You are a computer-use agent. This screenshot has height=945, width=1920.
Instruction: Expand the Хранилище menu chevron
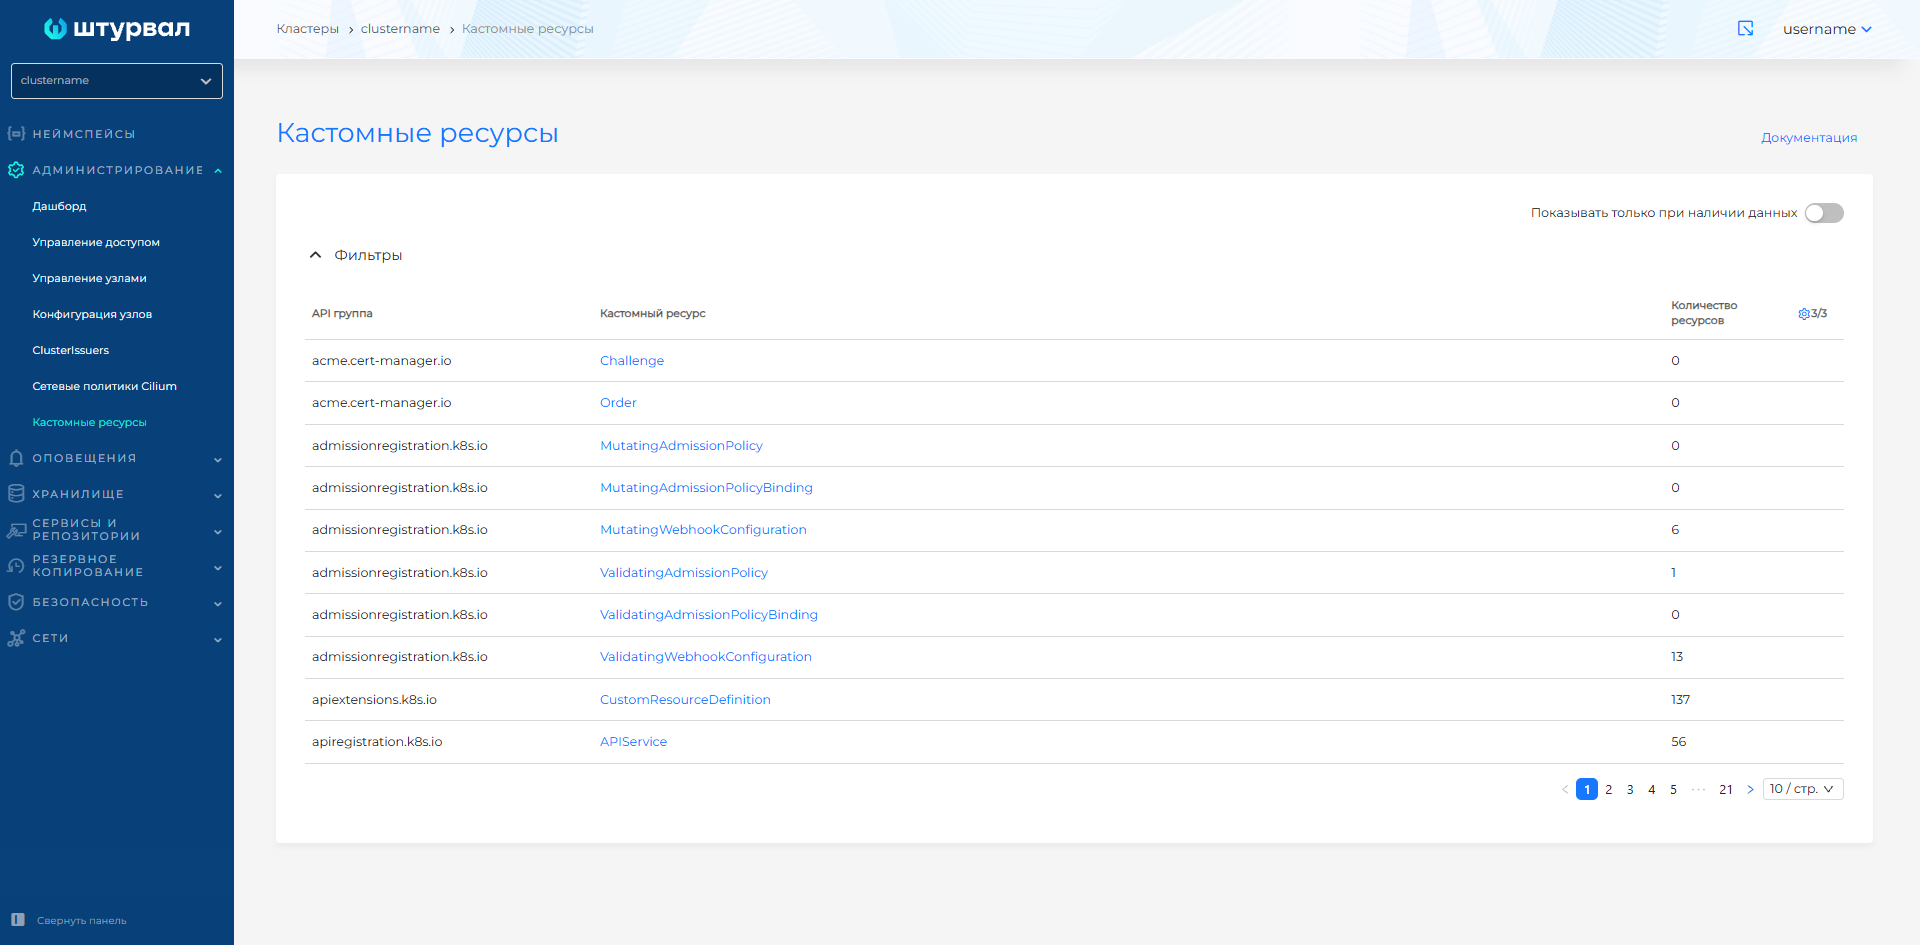click(218, 496)
